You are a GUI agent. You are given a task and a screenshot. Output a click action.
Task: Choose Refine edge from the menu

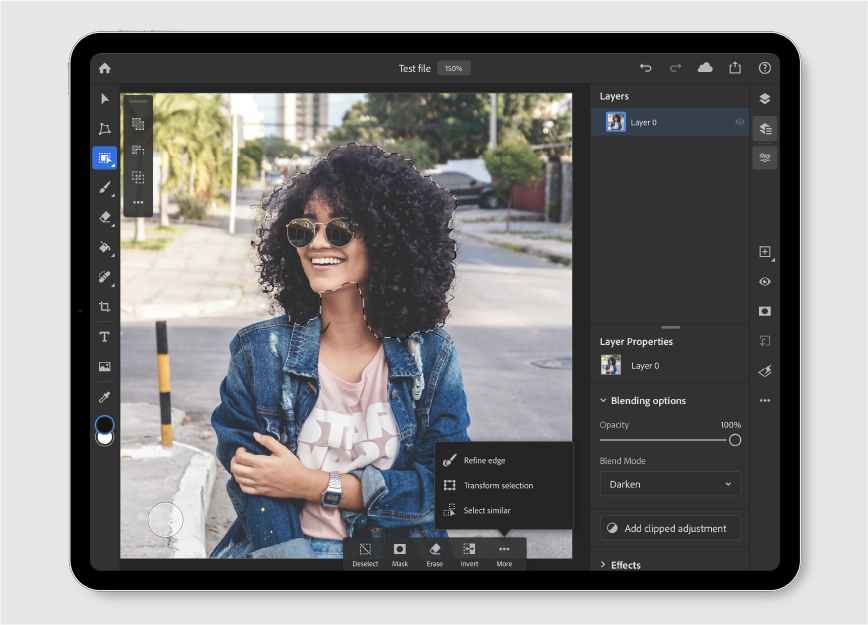[x=484, y=460]
